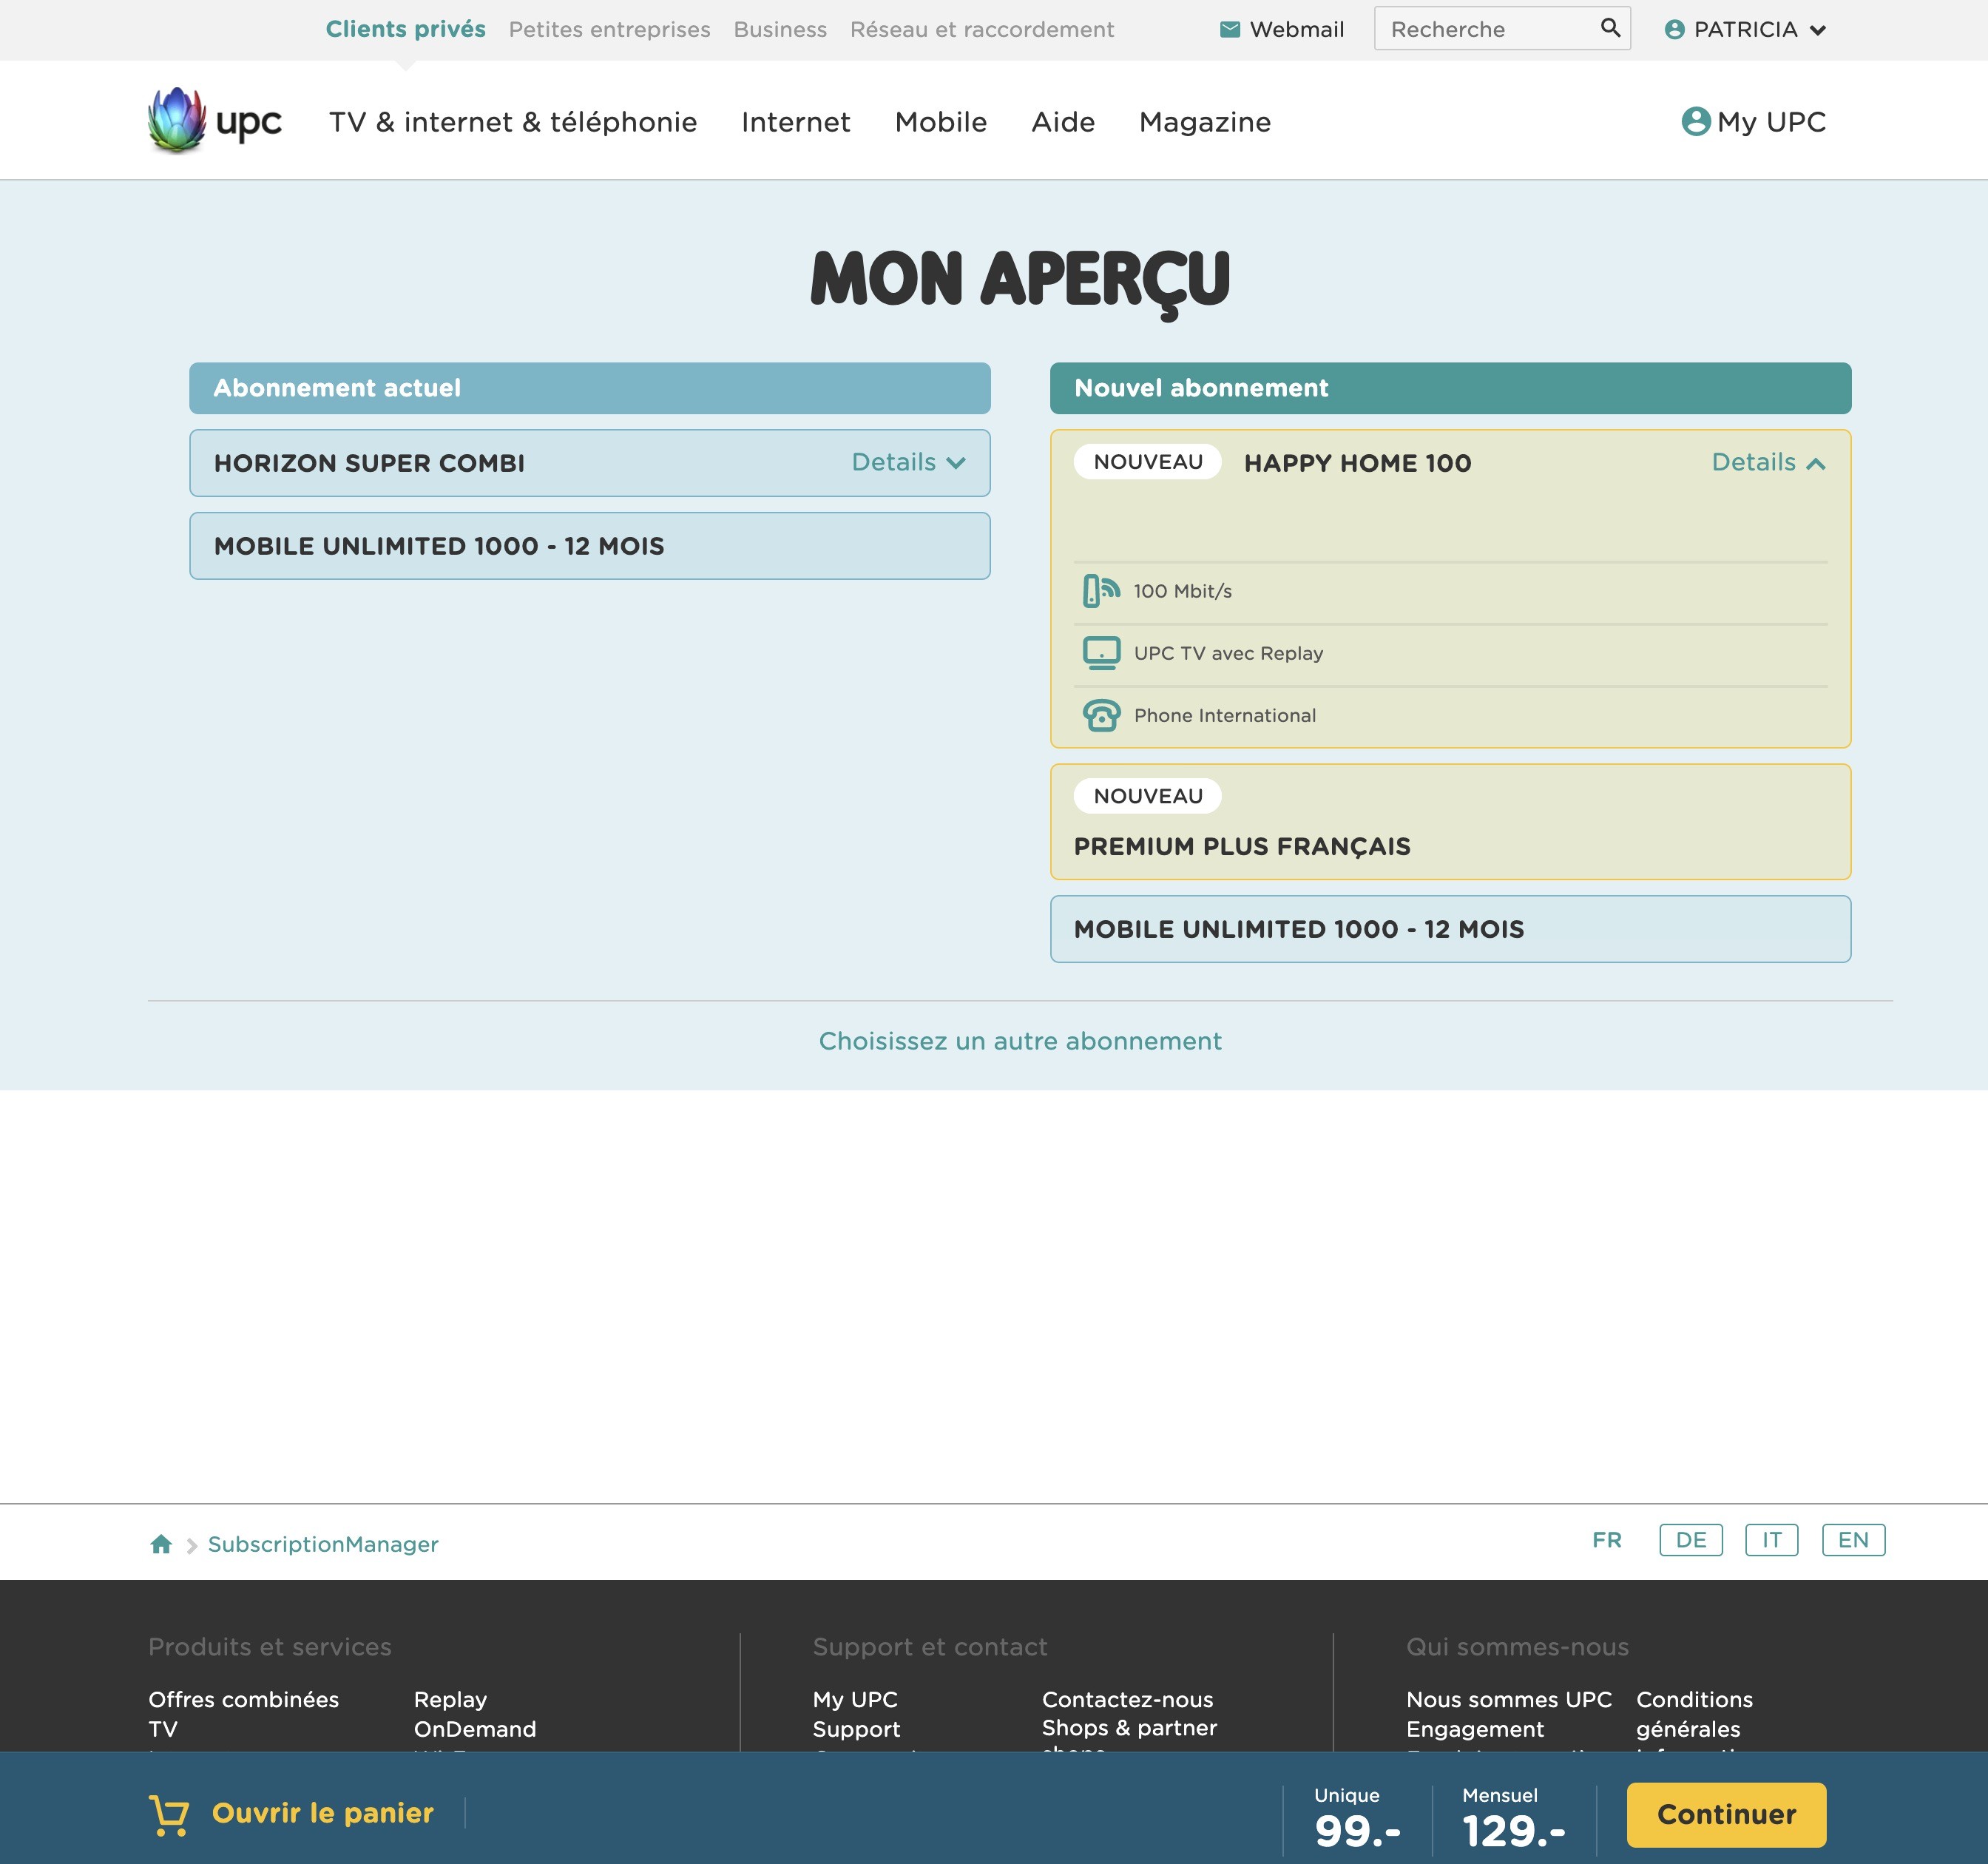Click the UPC logo
The height and width of the screenshot is (1864, 1988).
[x=214, y=121]
